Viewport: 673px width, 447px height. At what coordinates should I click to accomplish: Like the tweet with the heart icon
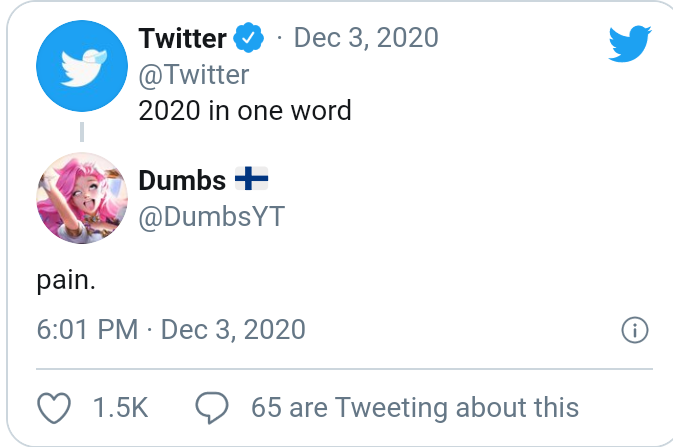tap(54, 408)
